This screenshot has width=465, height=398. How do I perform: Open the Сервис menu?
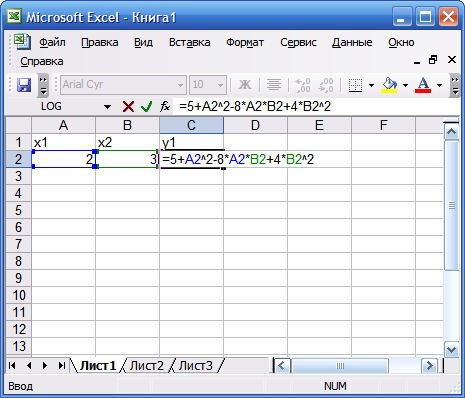pos(298,43)
